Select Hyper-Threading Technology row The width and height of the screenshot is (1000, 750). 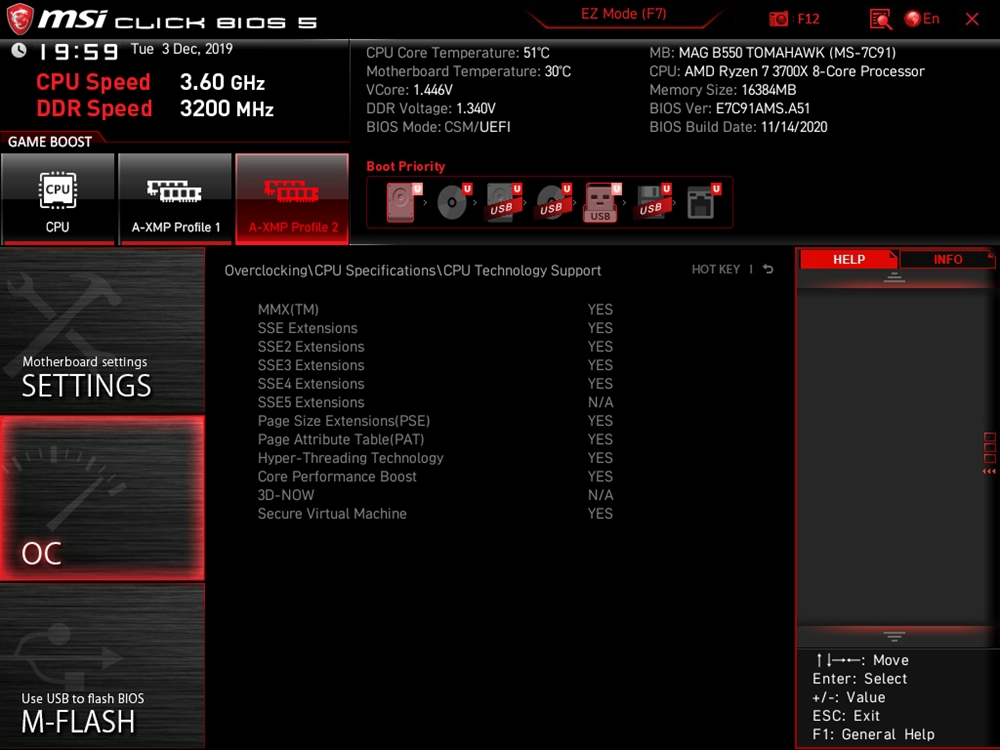tap(435, 457)
